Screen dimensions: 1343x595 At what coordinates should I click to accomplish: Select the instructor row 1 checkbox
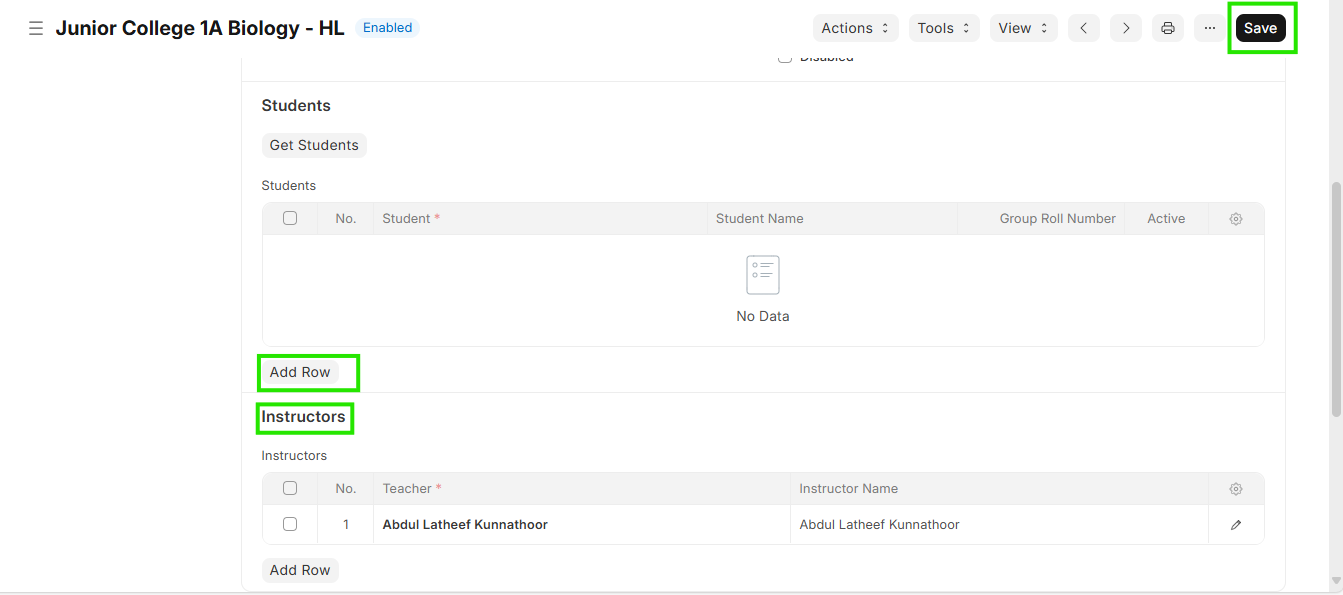pos(290,524)
